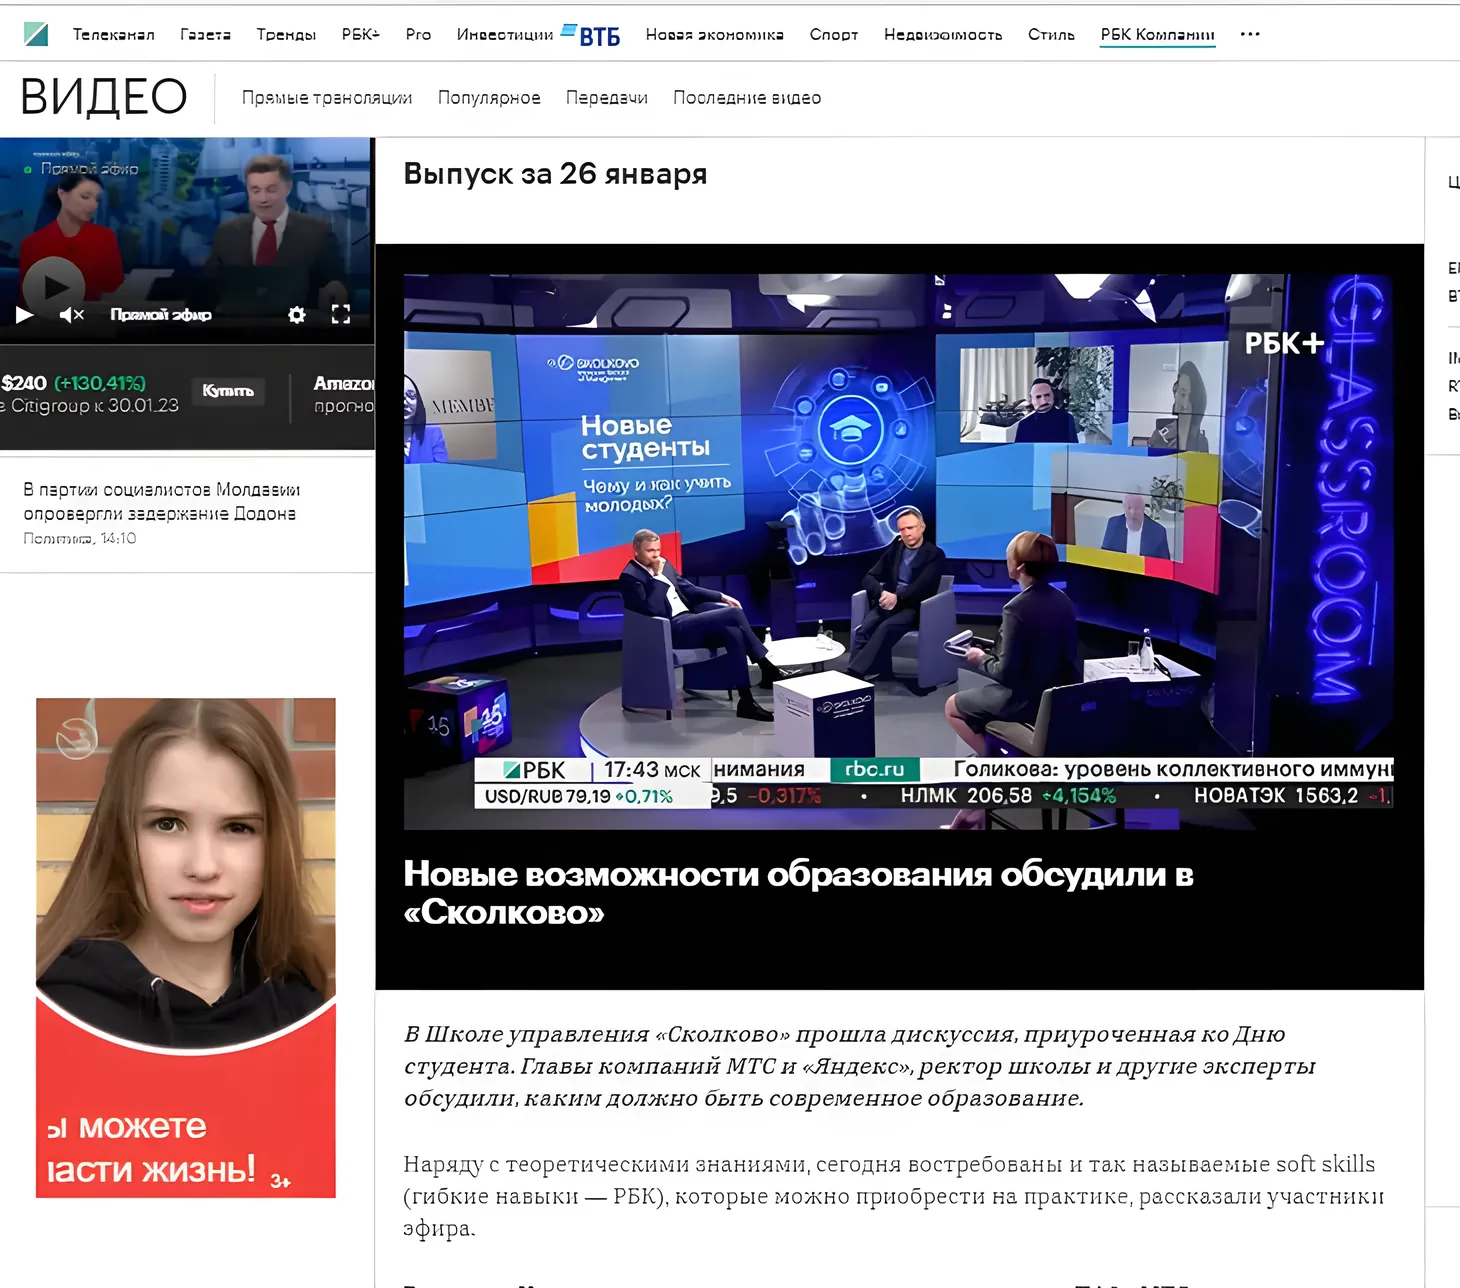Click the Выпуск за 26 января title
The image size is (1460, 1288).
(x=555, y=174)
